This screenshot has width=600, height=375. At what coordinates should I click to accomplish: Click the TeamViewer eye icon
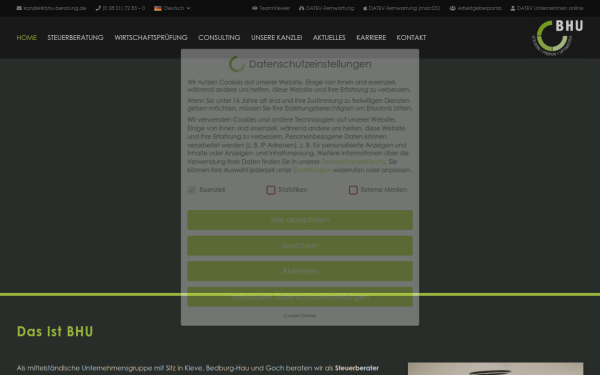click(254, 8)
